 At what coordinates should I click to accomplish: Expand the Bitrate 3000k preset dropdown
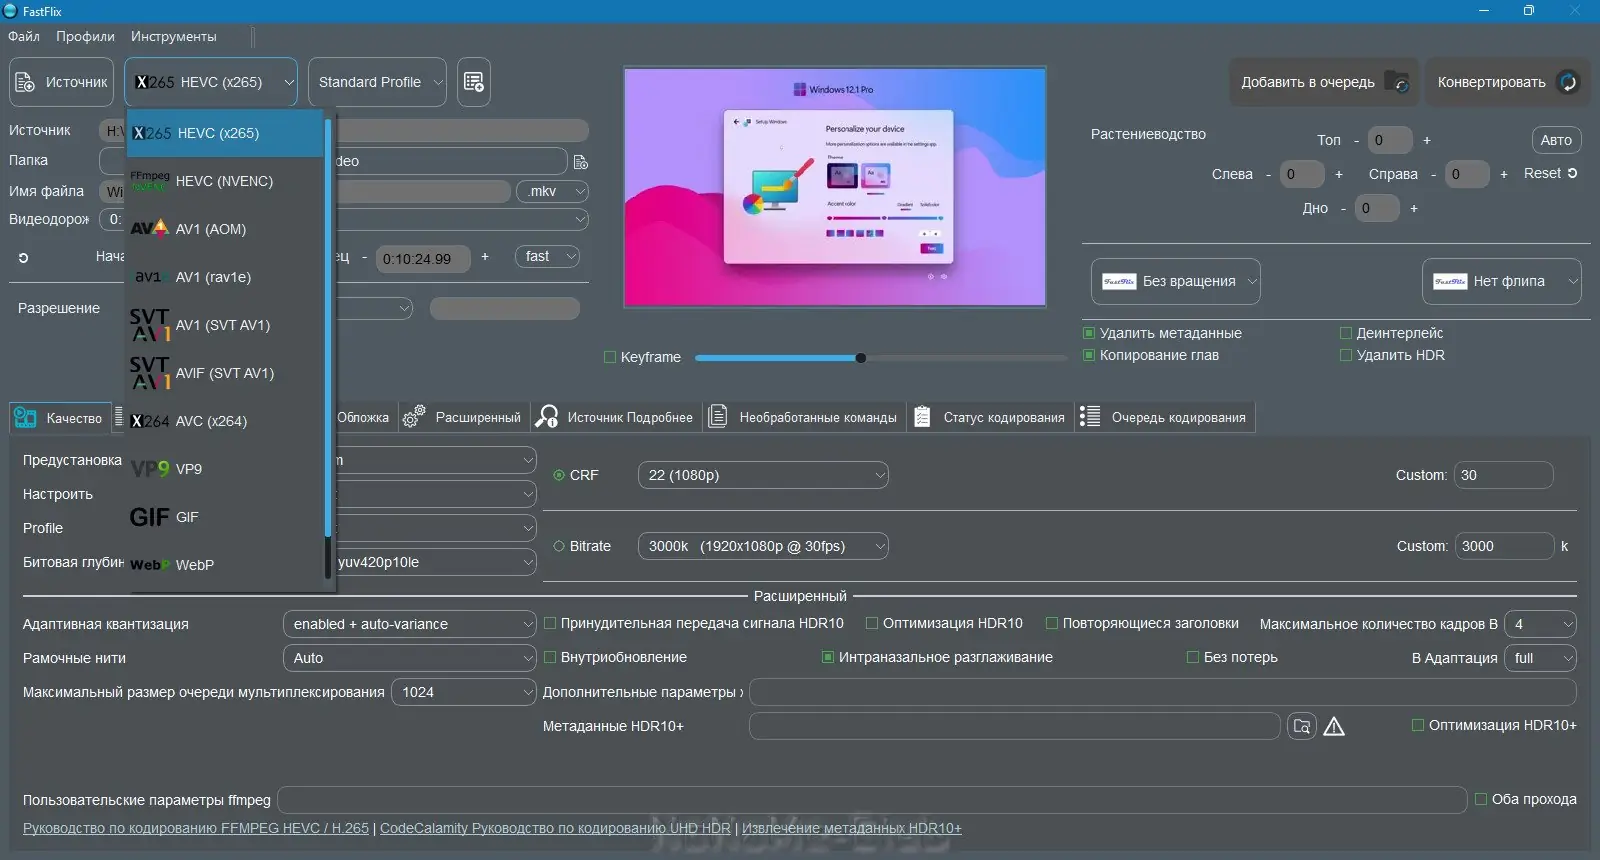763,546
